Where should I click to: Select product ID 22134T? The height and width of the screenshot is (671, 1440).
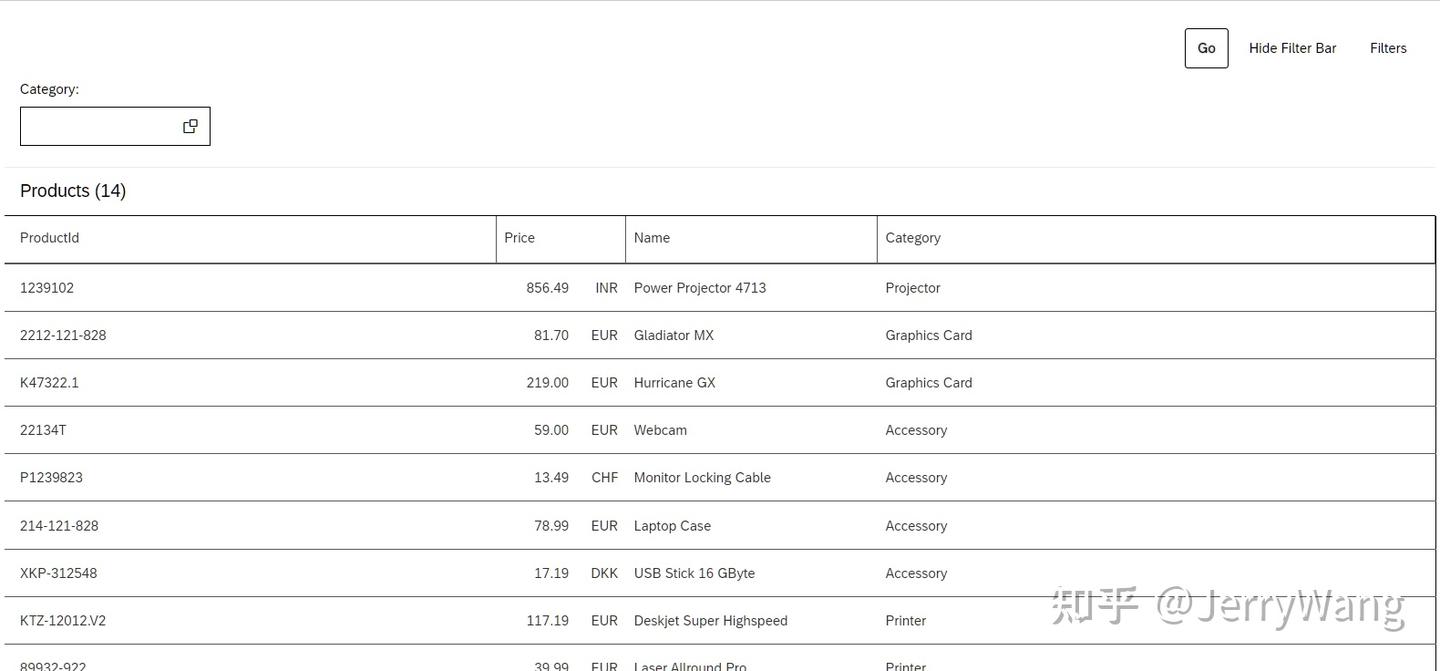[43, 430]
